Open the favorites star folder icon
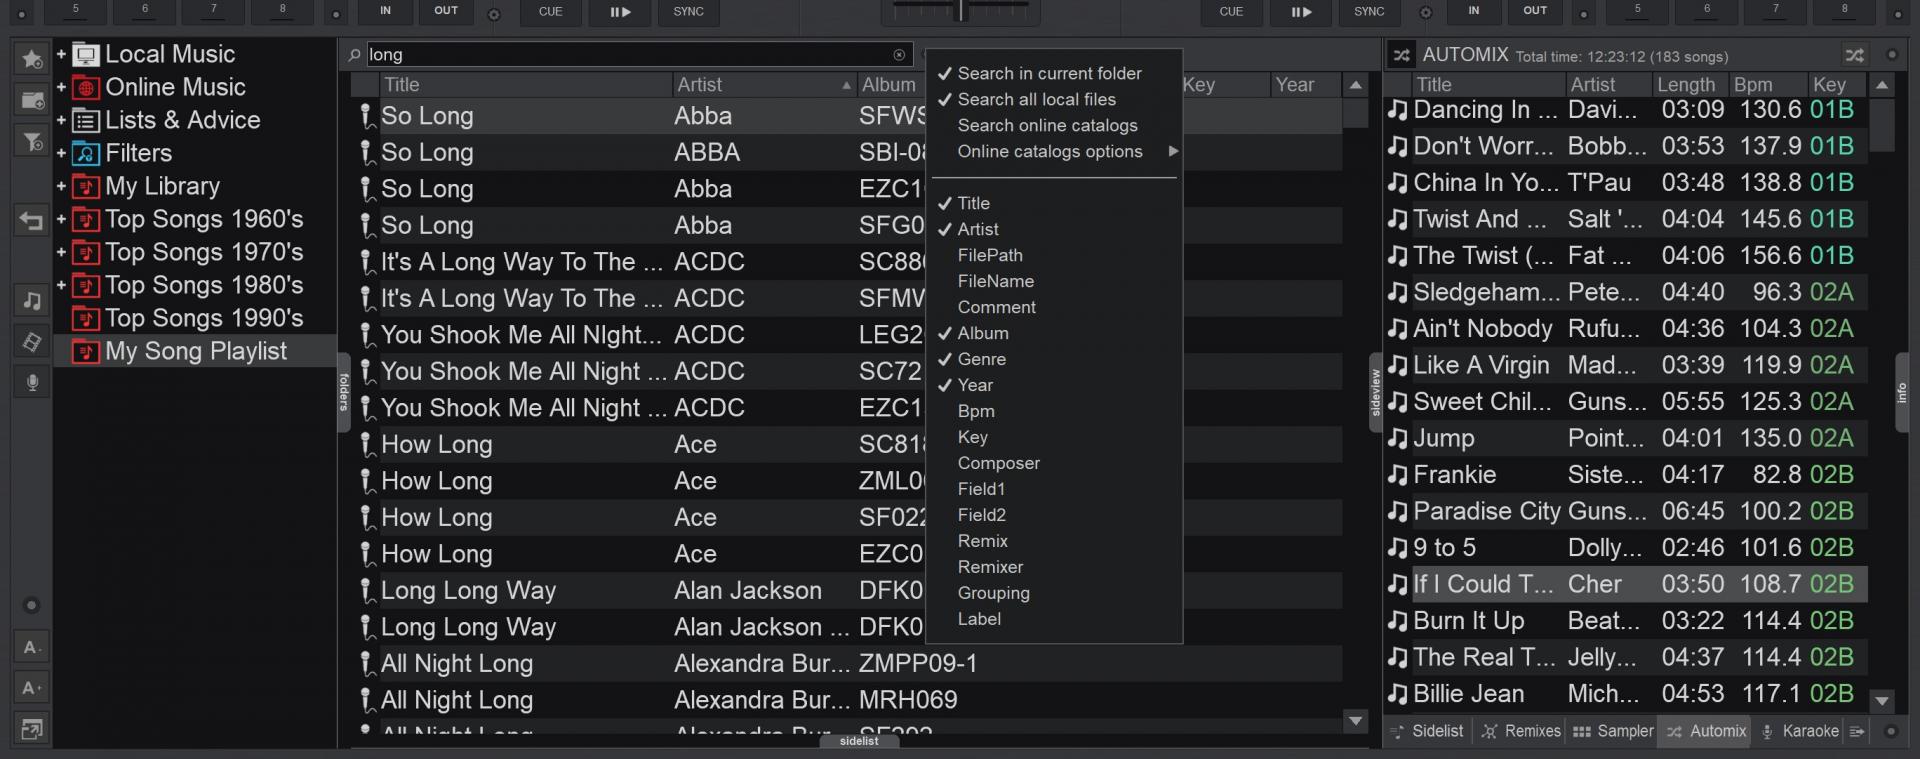 point(32,59)
